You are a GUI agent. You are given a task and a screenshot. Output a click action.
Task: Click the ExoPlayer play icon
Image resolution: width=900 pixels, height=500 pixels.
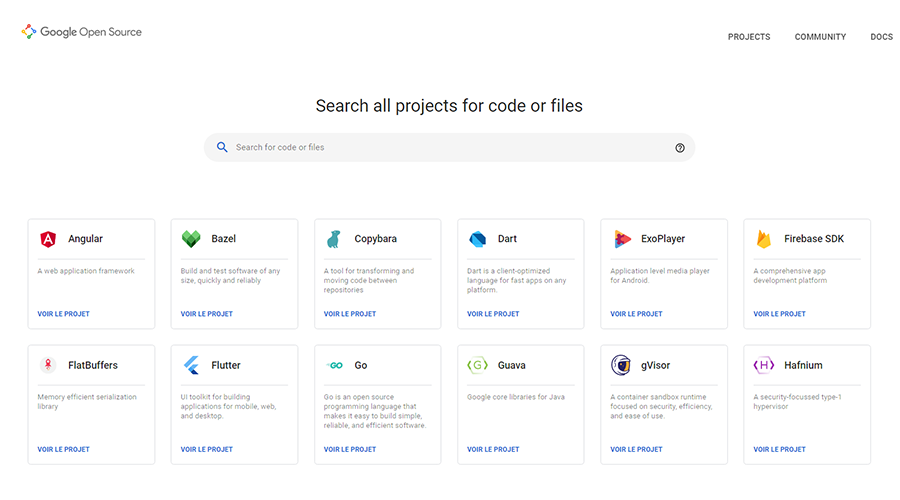tap(622, 239)
